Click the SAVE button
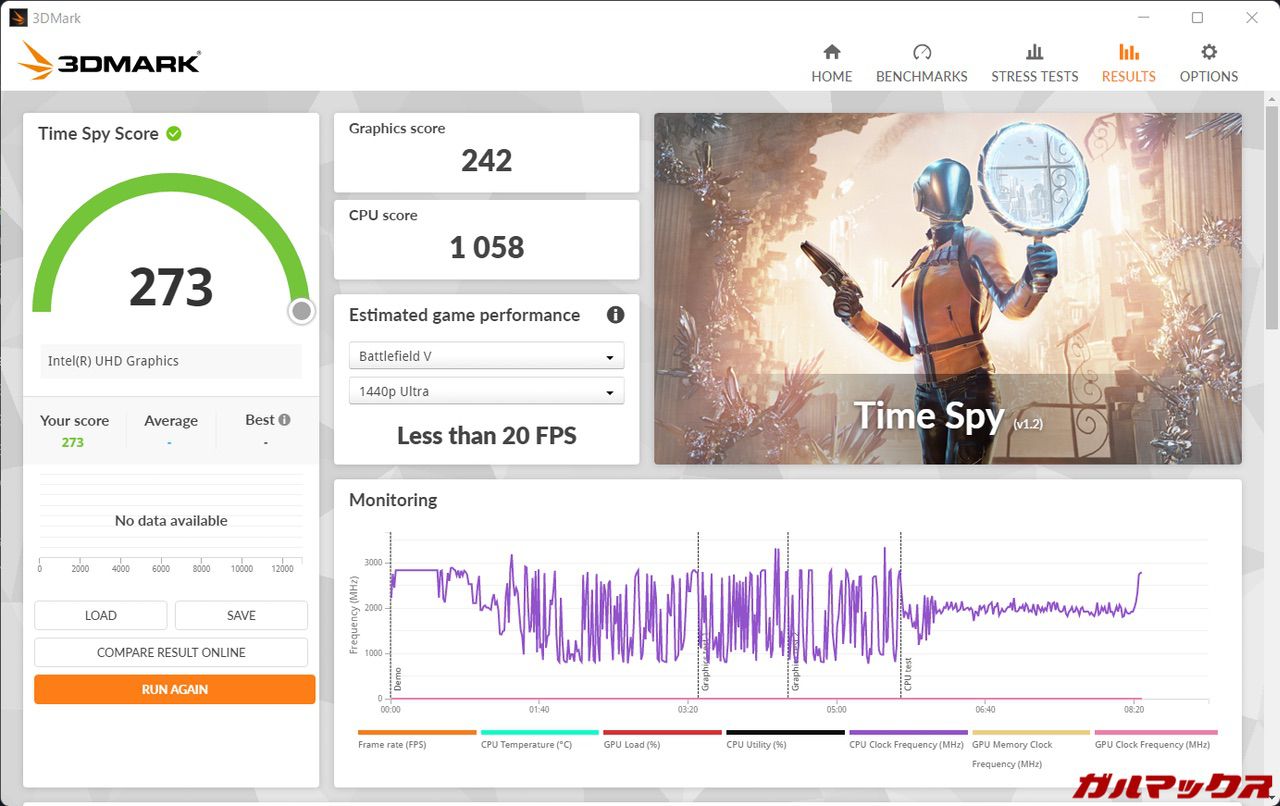 pos(241,615)
